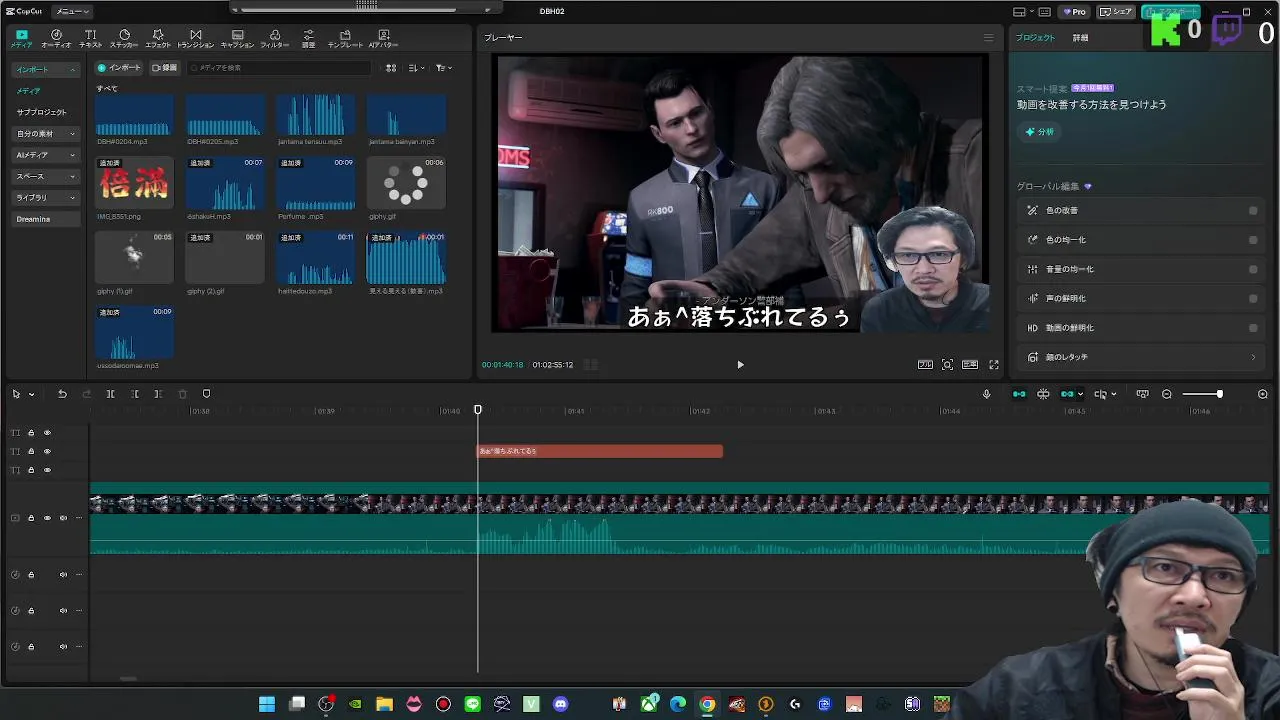Click the 分析 analyze button

(x=1039, y=132)
